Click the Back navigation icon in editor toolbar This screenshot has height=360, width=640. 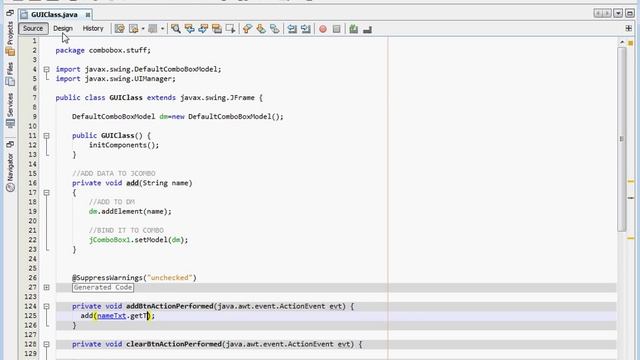tap(134, 29)
